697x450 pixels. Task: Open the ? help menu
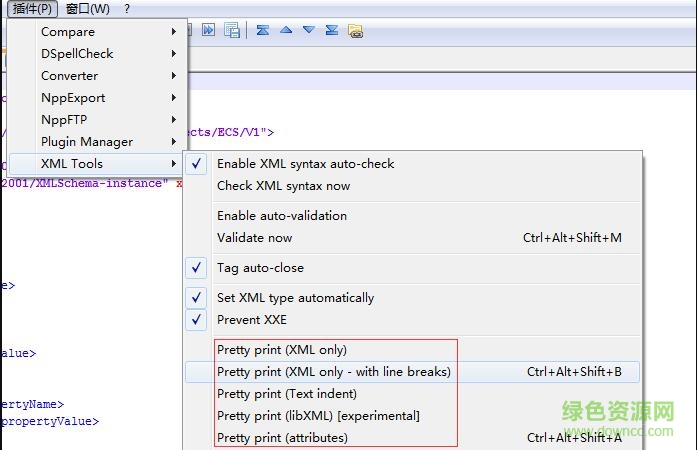[x=127, y=9]
